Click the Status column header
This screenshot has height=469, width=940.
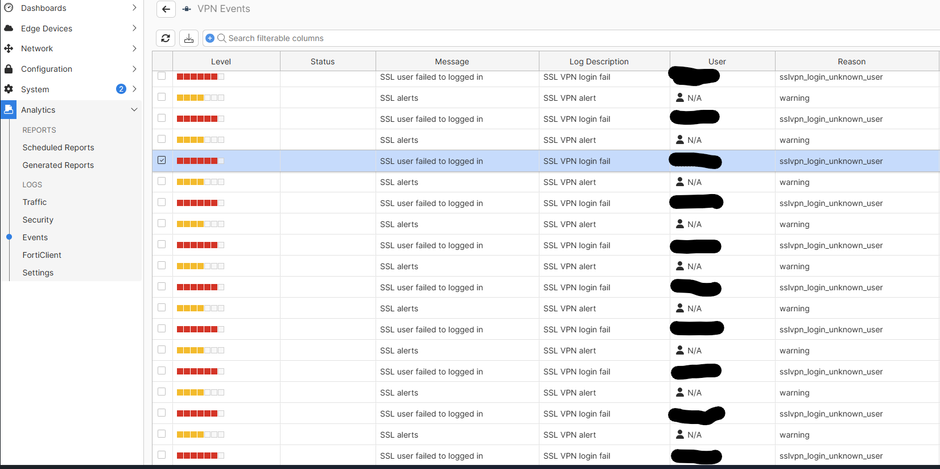(328, 61)
